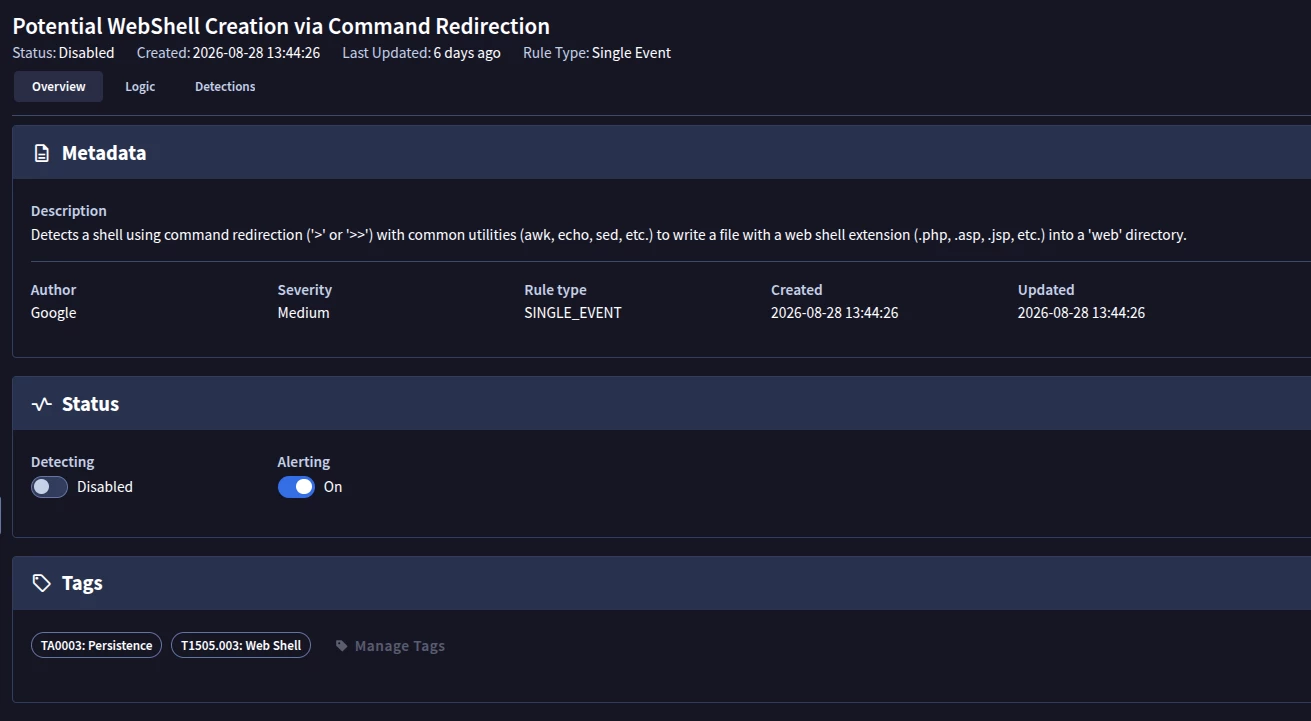Collapse the Tags section header

pyautogui.click(x=661, y=583)
